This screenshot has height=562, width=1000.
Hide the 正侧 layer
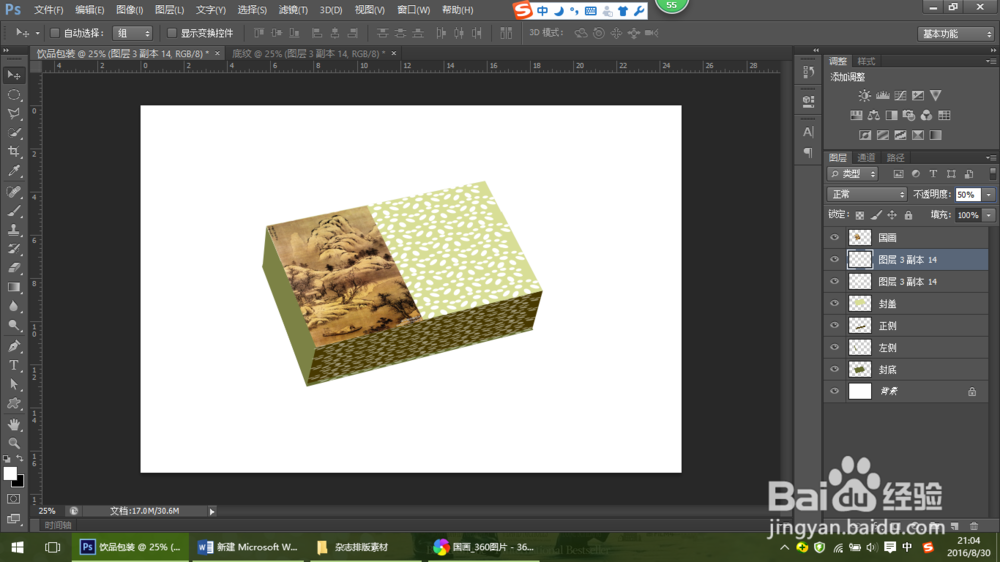click(834, 325)
